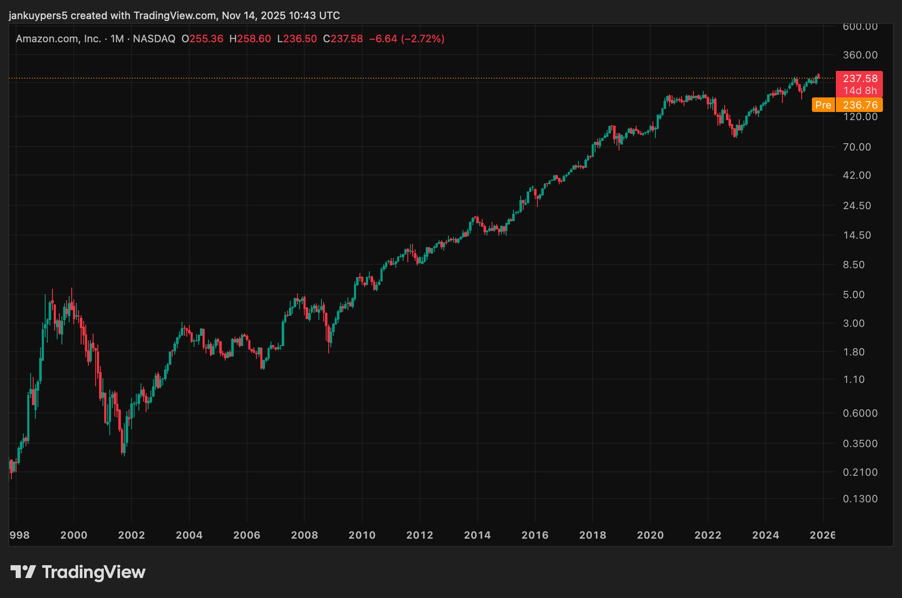Screen dimensions: 902x598
Task: Click the 120.00 price axis label
Action: (860, 117)
